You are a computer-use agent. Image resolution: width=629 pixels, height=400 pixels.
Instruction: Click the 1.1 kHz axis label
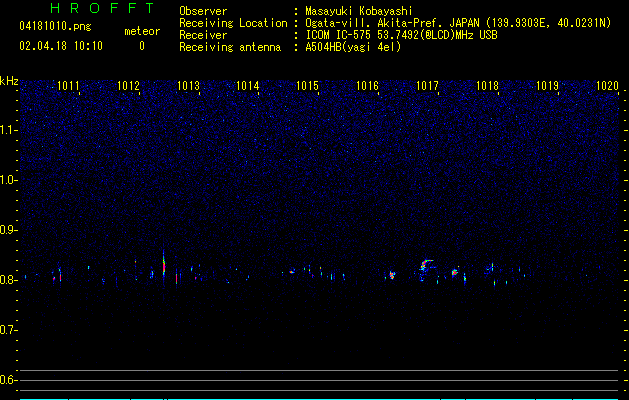tap(7, 130)
